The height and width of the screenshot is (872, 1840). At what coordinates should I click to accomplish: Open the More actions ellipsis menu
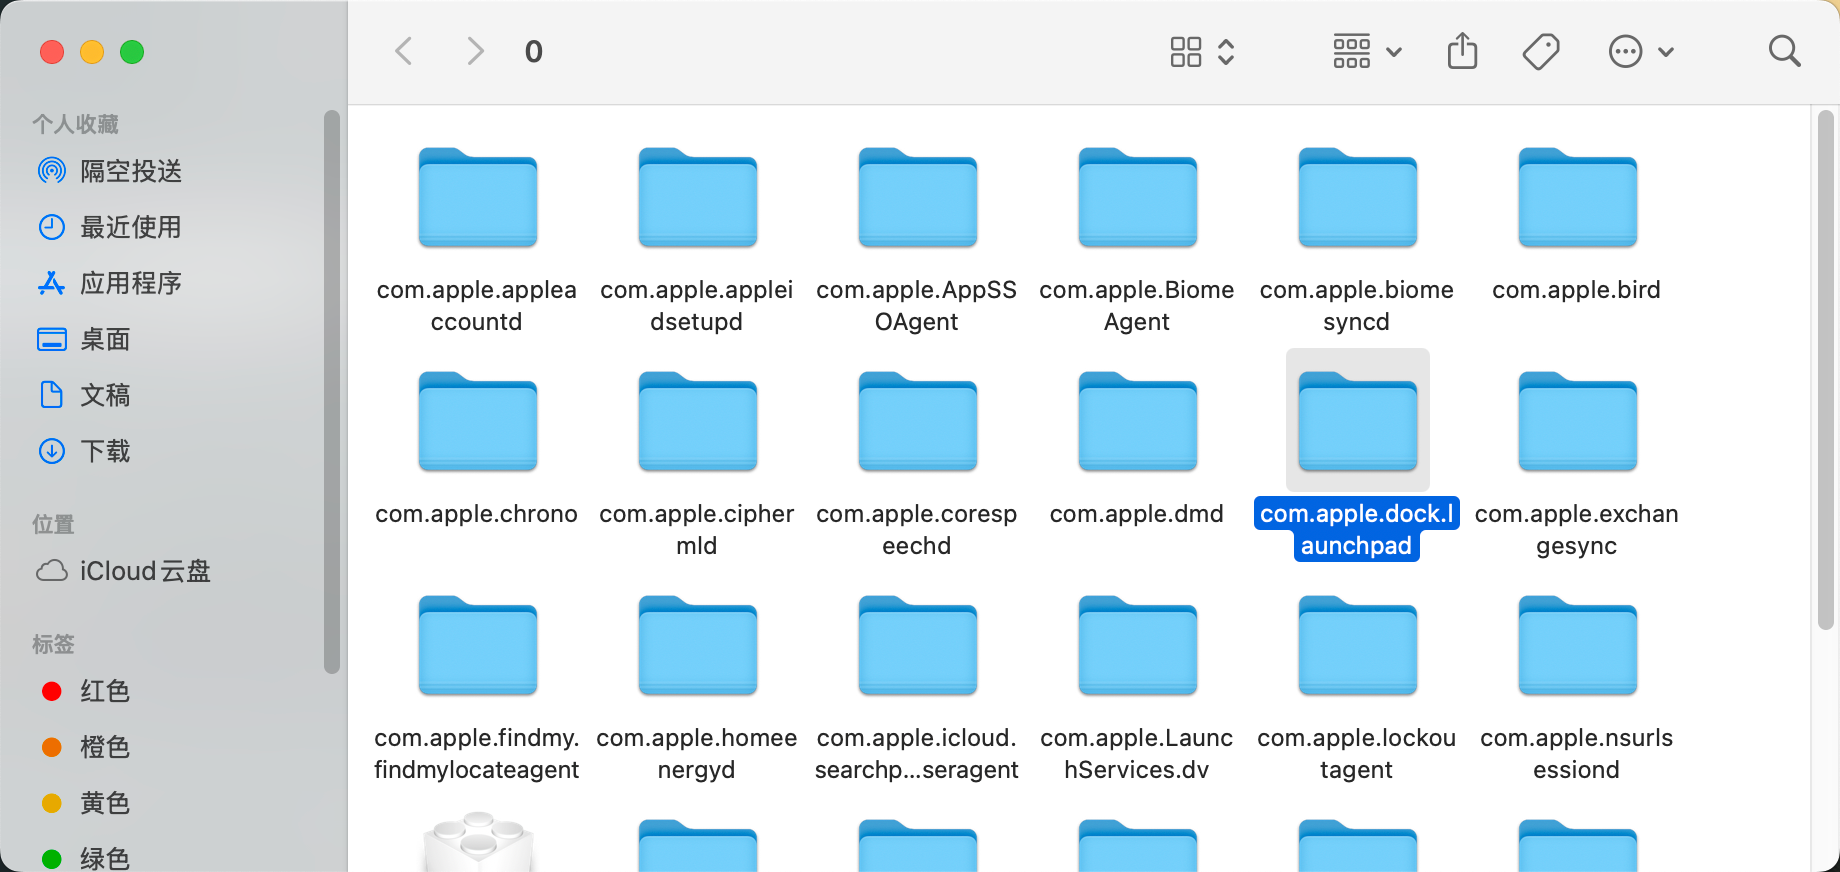pyautogui.click(x=1640, y=51)
